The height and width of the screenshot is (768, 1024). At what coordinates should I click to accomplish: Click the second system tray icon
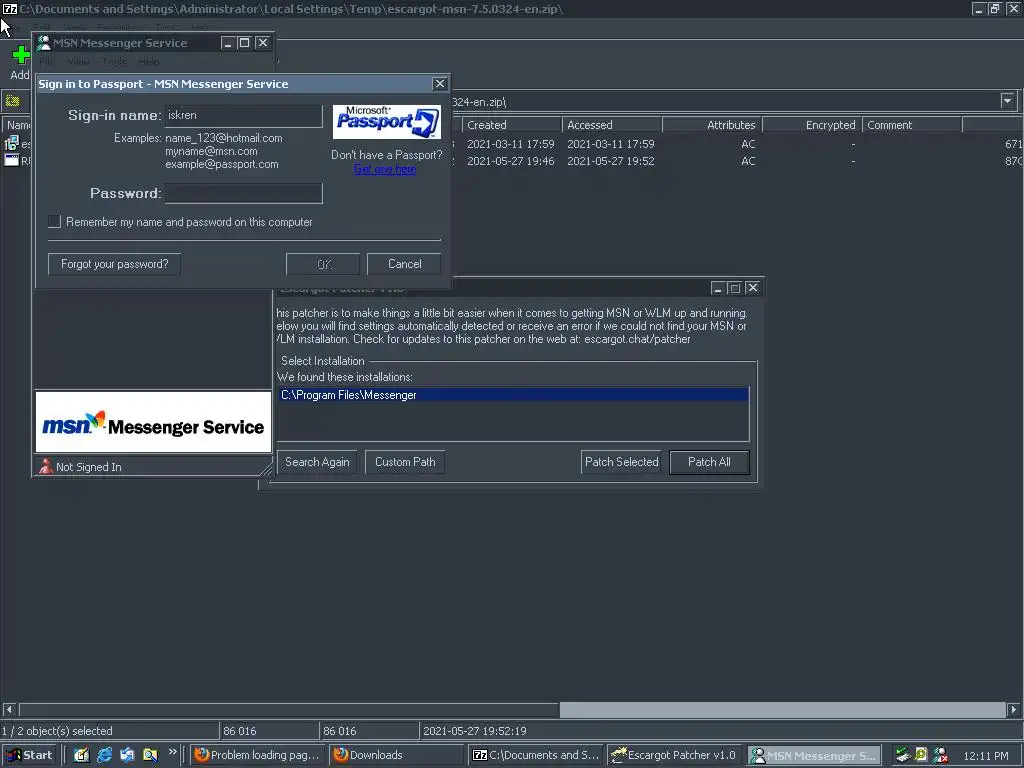click(921, 755)
